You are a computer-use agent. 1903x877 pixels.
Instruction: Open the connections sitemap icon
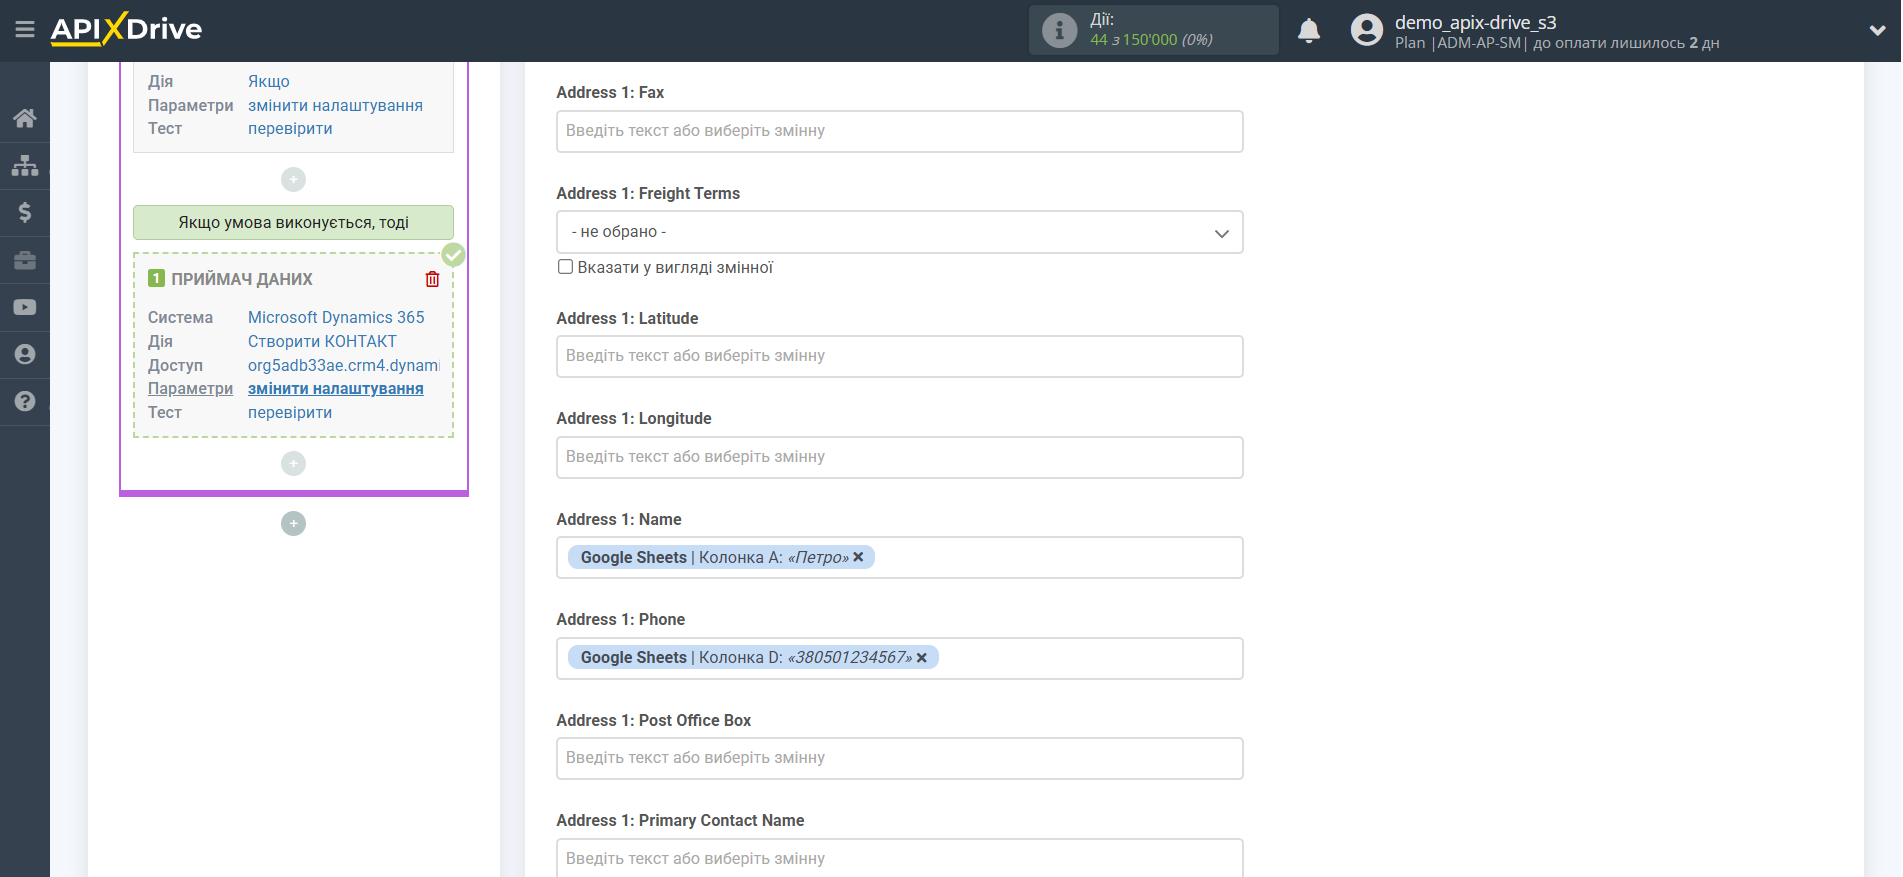[x=25, y=165]
